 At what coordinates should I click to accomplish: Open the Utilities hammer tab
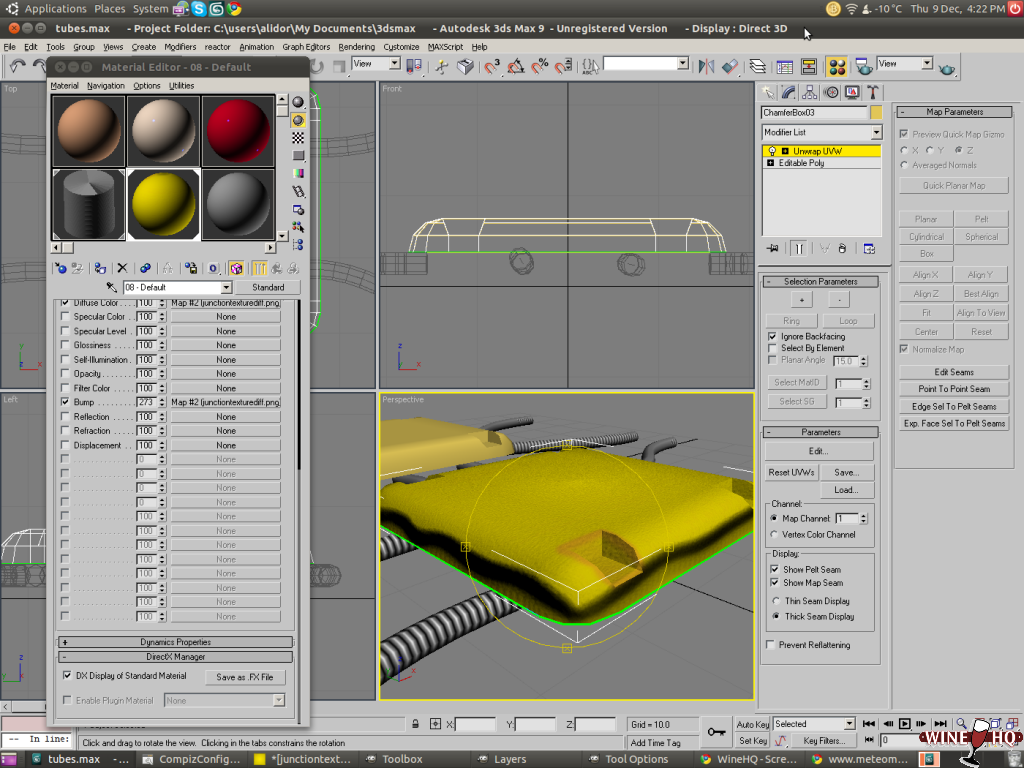[x=872, y=92]
